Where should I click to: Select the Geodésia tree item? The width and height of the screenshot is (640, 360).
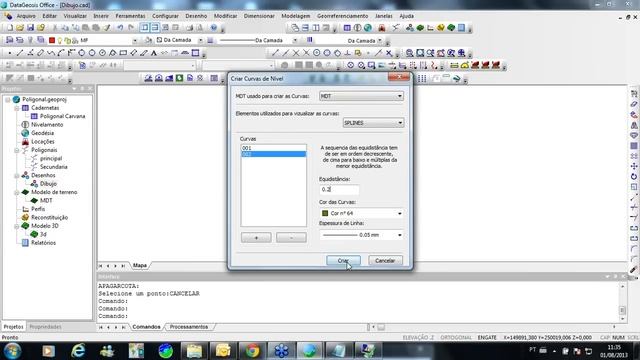pos(42,133)
